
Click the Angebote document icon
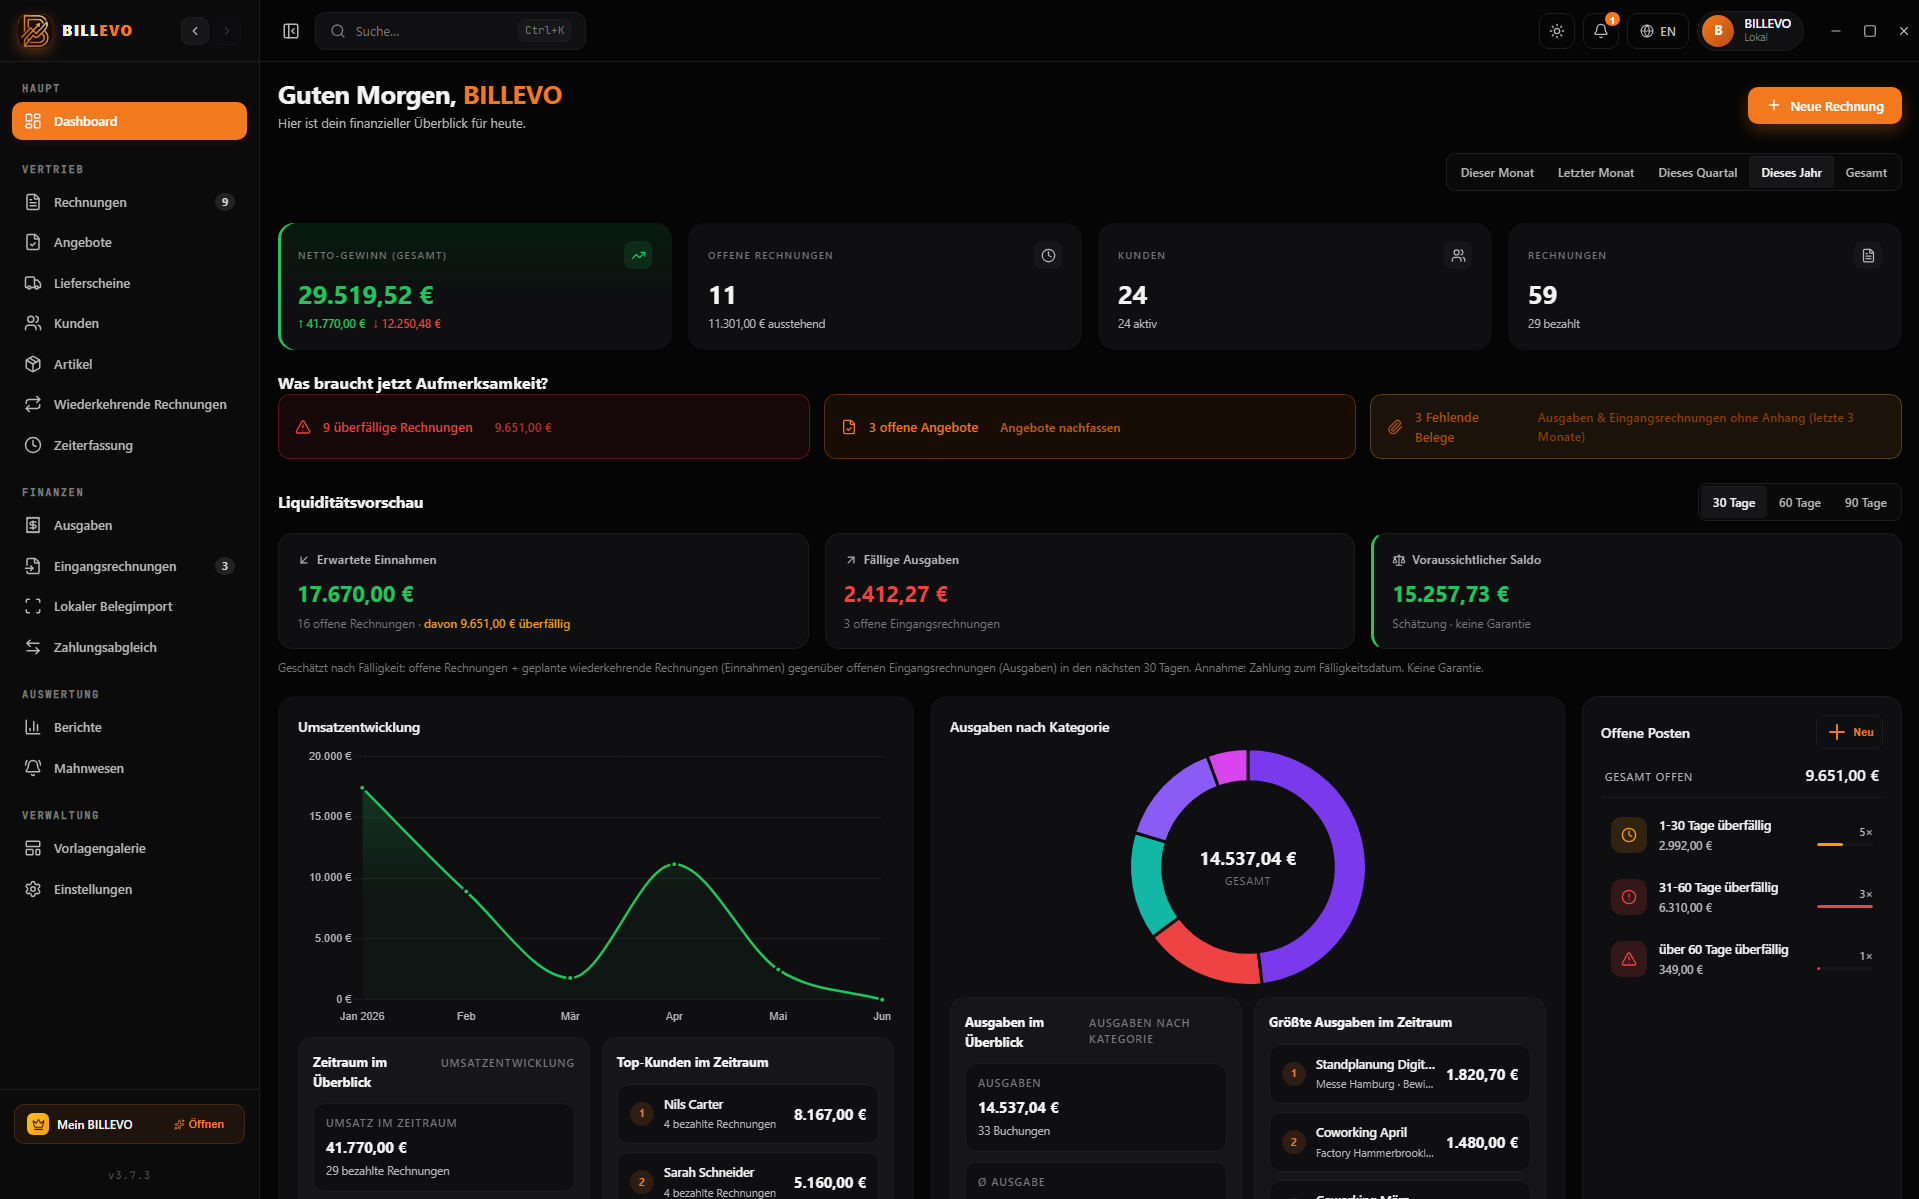(x=33, y=242)
